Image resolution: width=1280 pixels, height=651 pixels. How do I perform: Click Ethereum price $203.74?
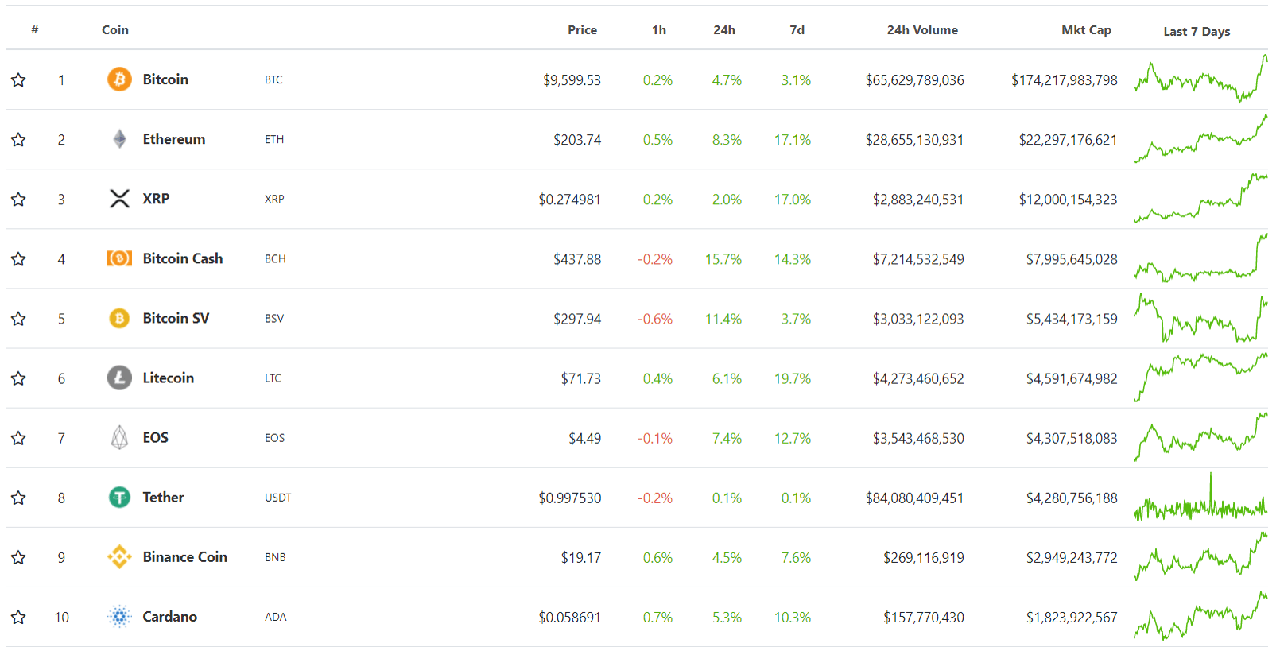point(577,140)
